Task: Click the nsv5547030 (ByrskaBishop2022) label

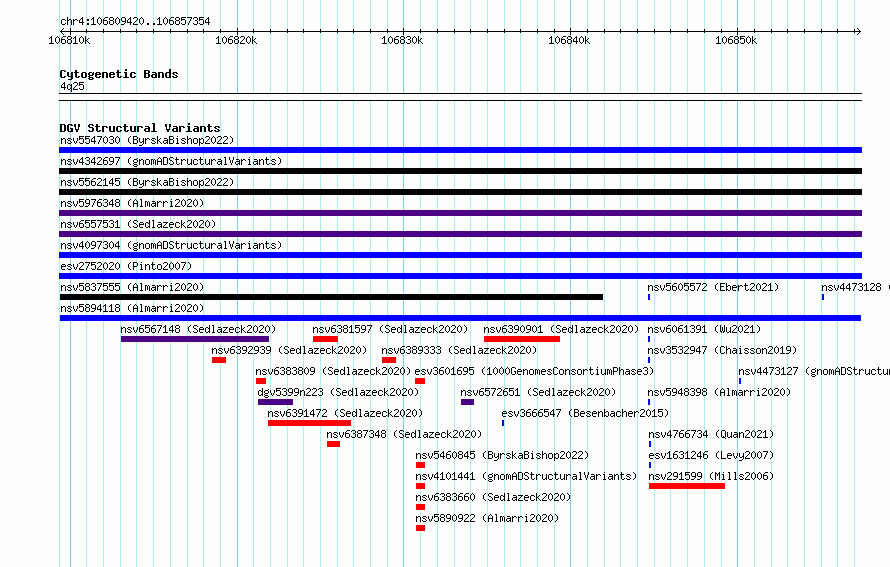Action: [147, 140]
